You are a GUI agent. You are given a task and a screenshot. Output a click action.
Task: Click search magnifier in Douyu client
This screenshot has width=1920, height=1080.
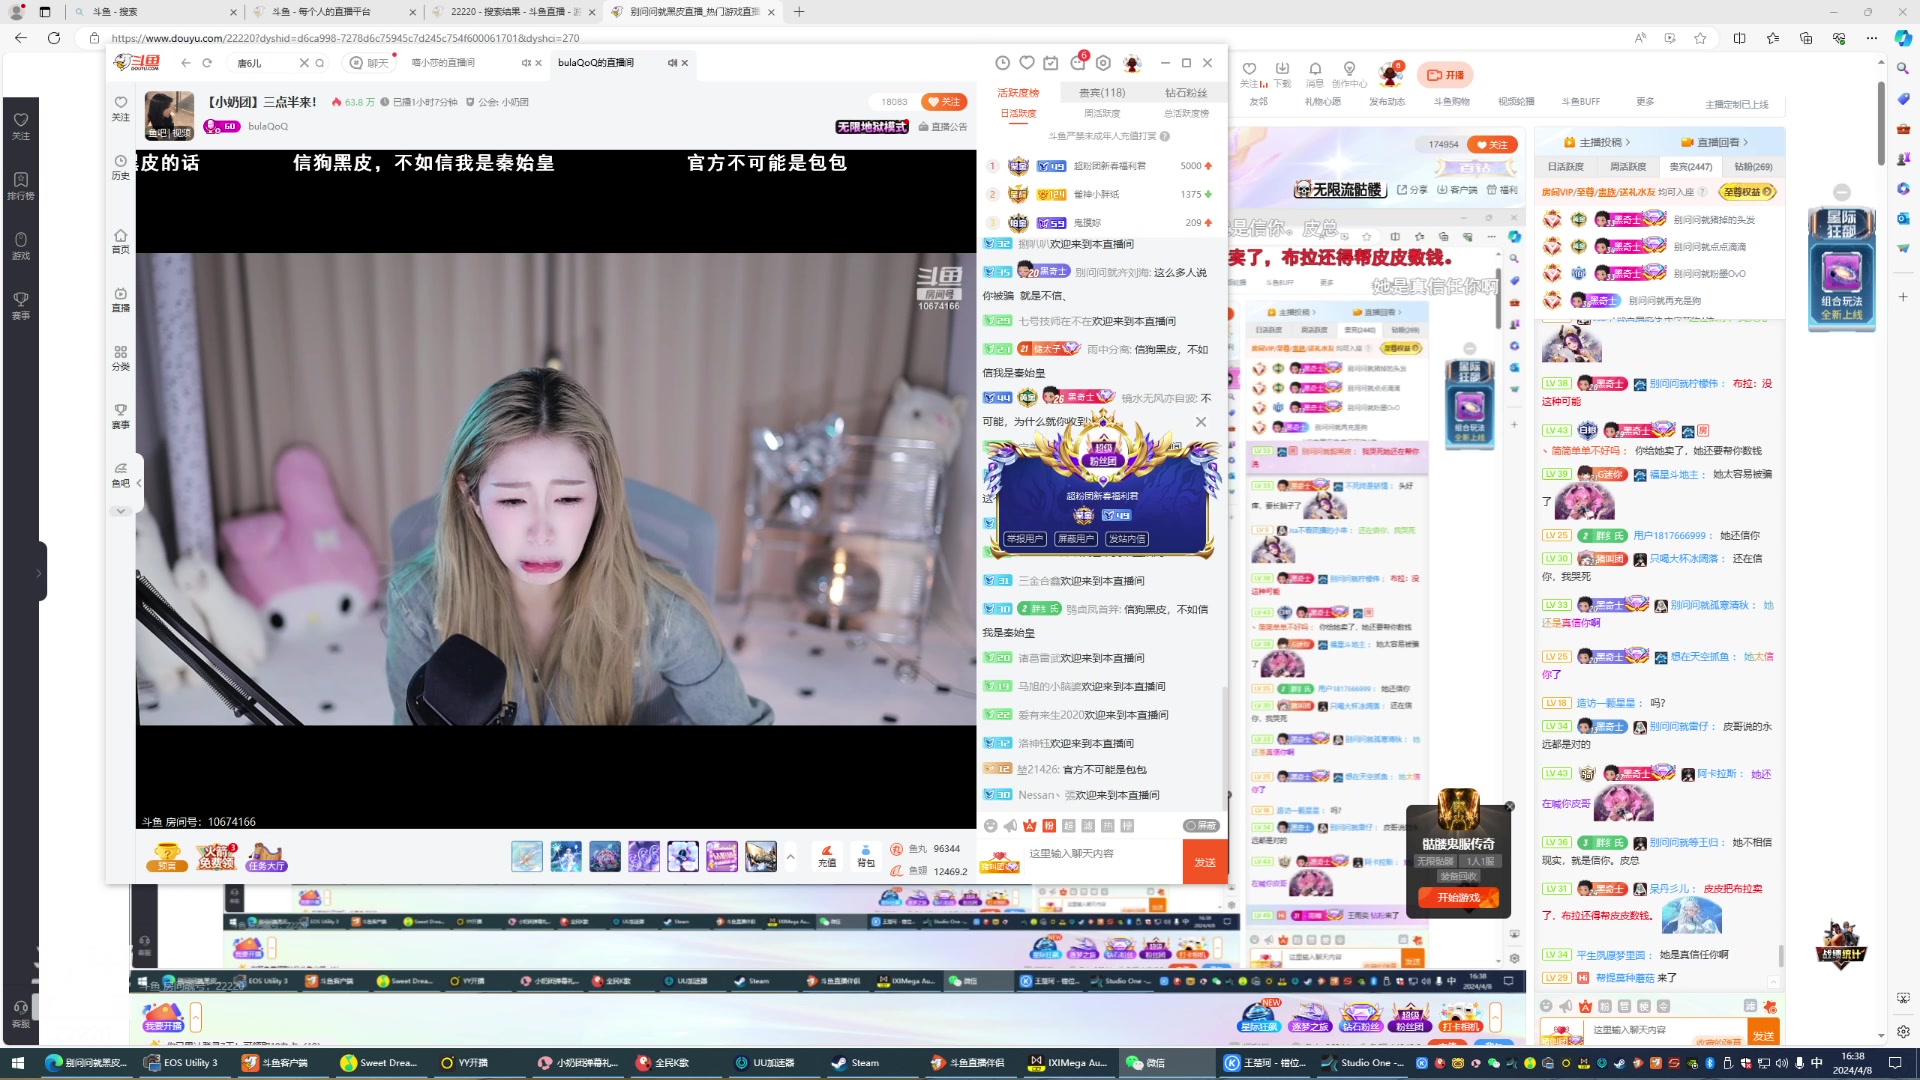(x=320, y=63)
